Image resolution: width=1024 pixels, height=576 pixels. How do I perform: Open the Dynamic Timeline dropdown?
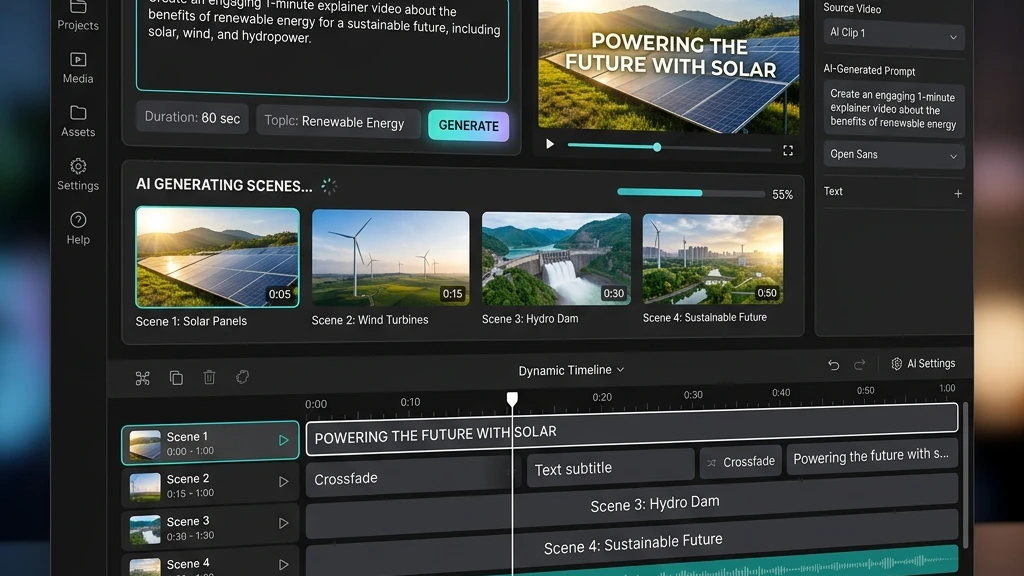[x=571, y=370]
